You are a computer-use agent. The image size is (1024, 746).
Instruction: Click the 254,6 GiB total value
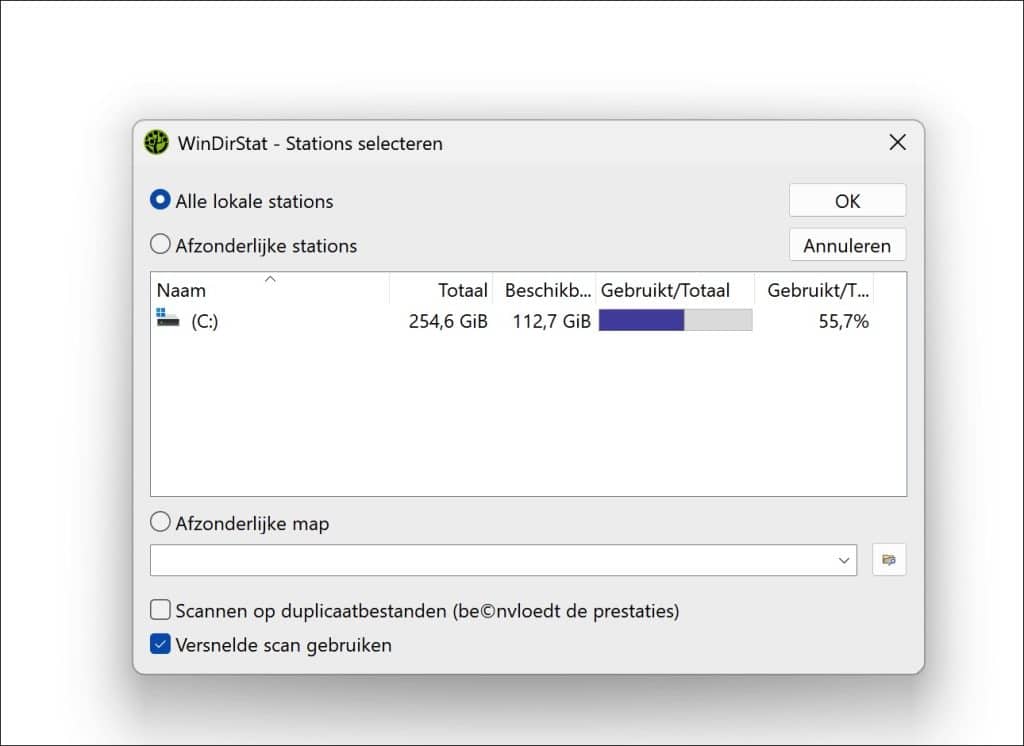coord(448,321)
